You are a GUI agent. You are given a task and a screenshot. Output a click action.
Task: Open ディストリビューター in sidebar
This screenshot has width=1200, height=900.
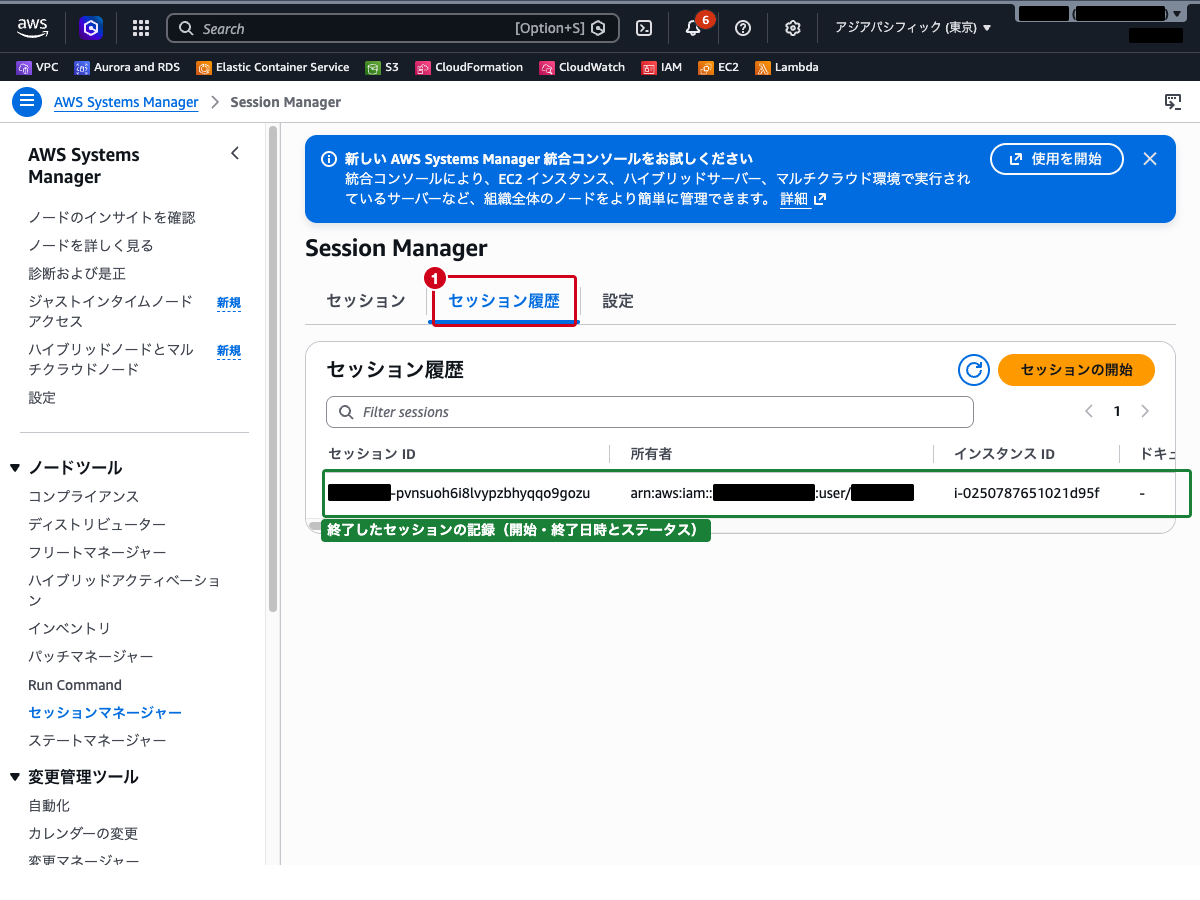point(97,525)
